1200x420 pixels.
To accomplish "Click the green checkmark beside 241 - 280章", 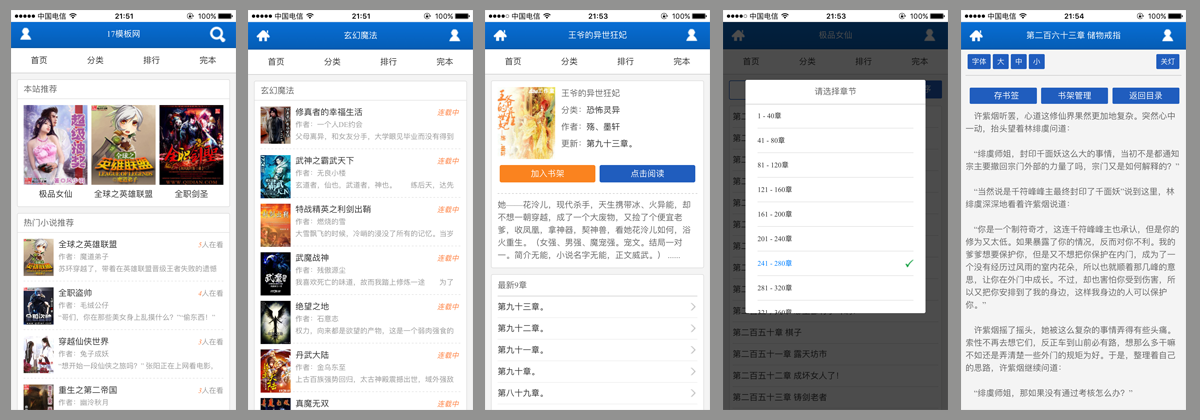I will coord(908,263).
